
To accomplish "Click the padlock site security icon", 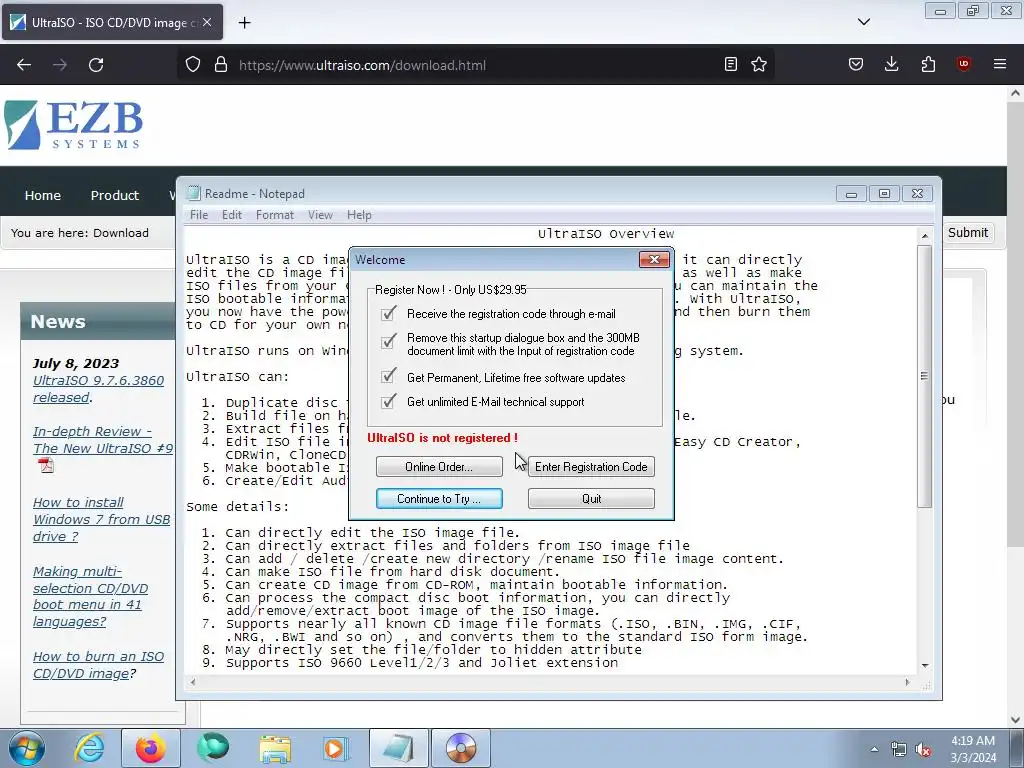I will click(x=221, y=65).
